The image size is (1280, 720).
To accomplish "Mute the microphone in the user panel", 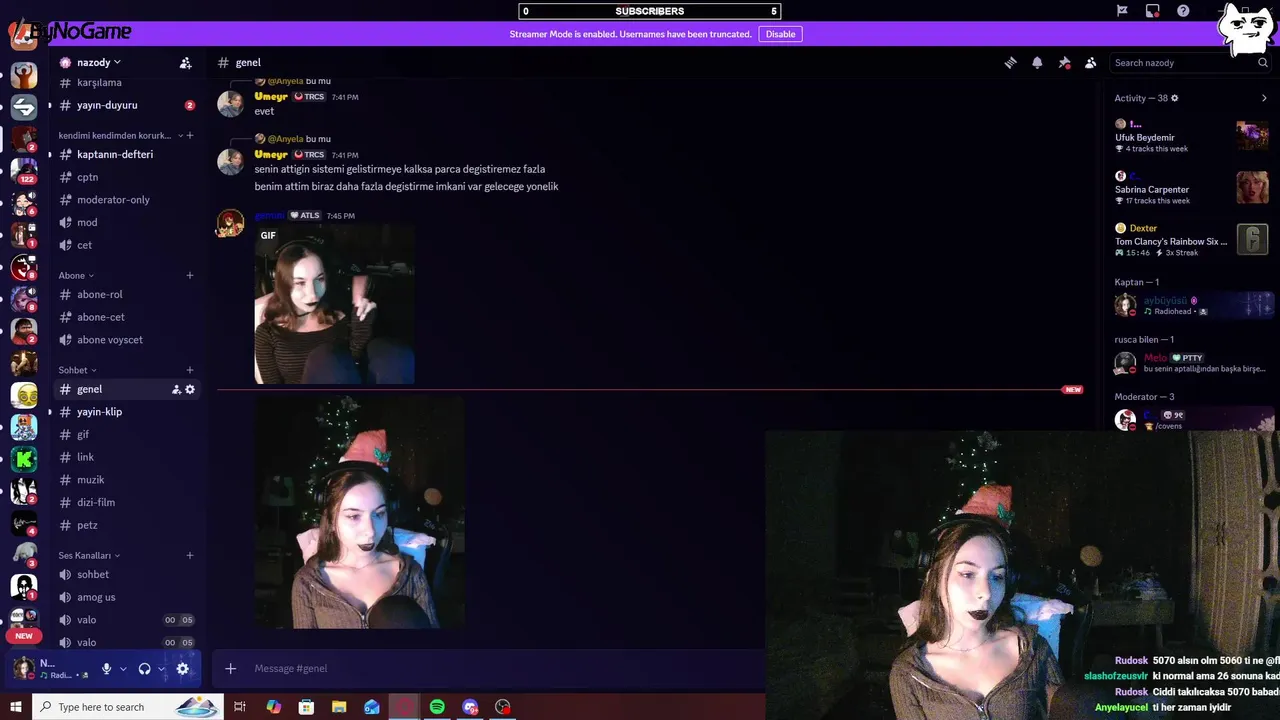I will [x=106, y=669].
